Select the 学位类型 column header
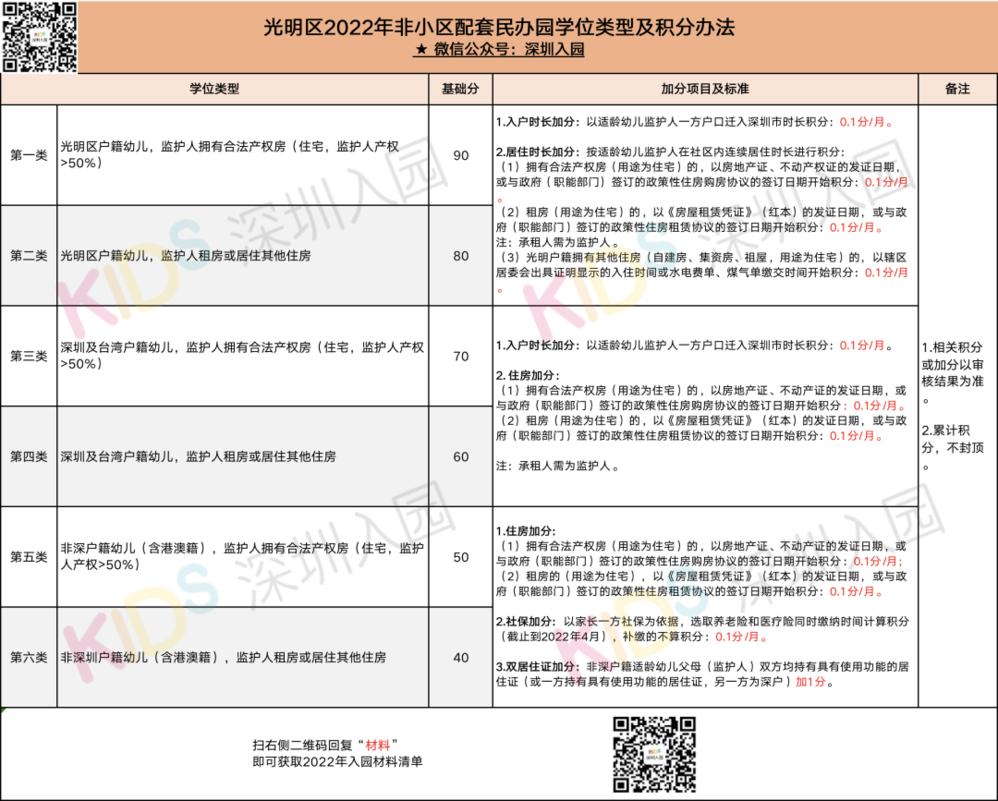 (214, 89)
